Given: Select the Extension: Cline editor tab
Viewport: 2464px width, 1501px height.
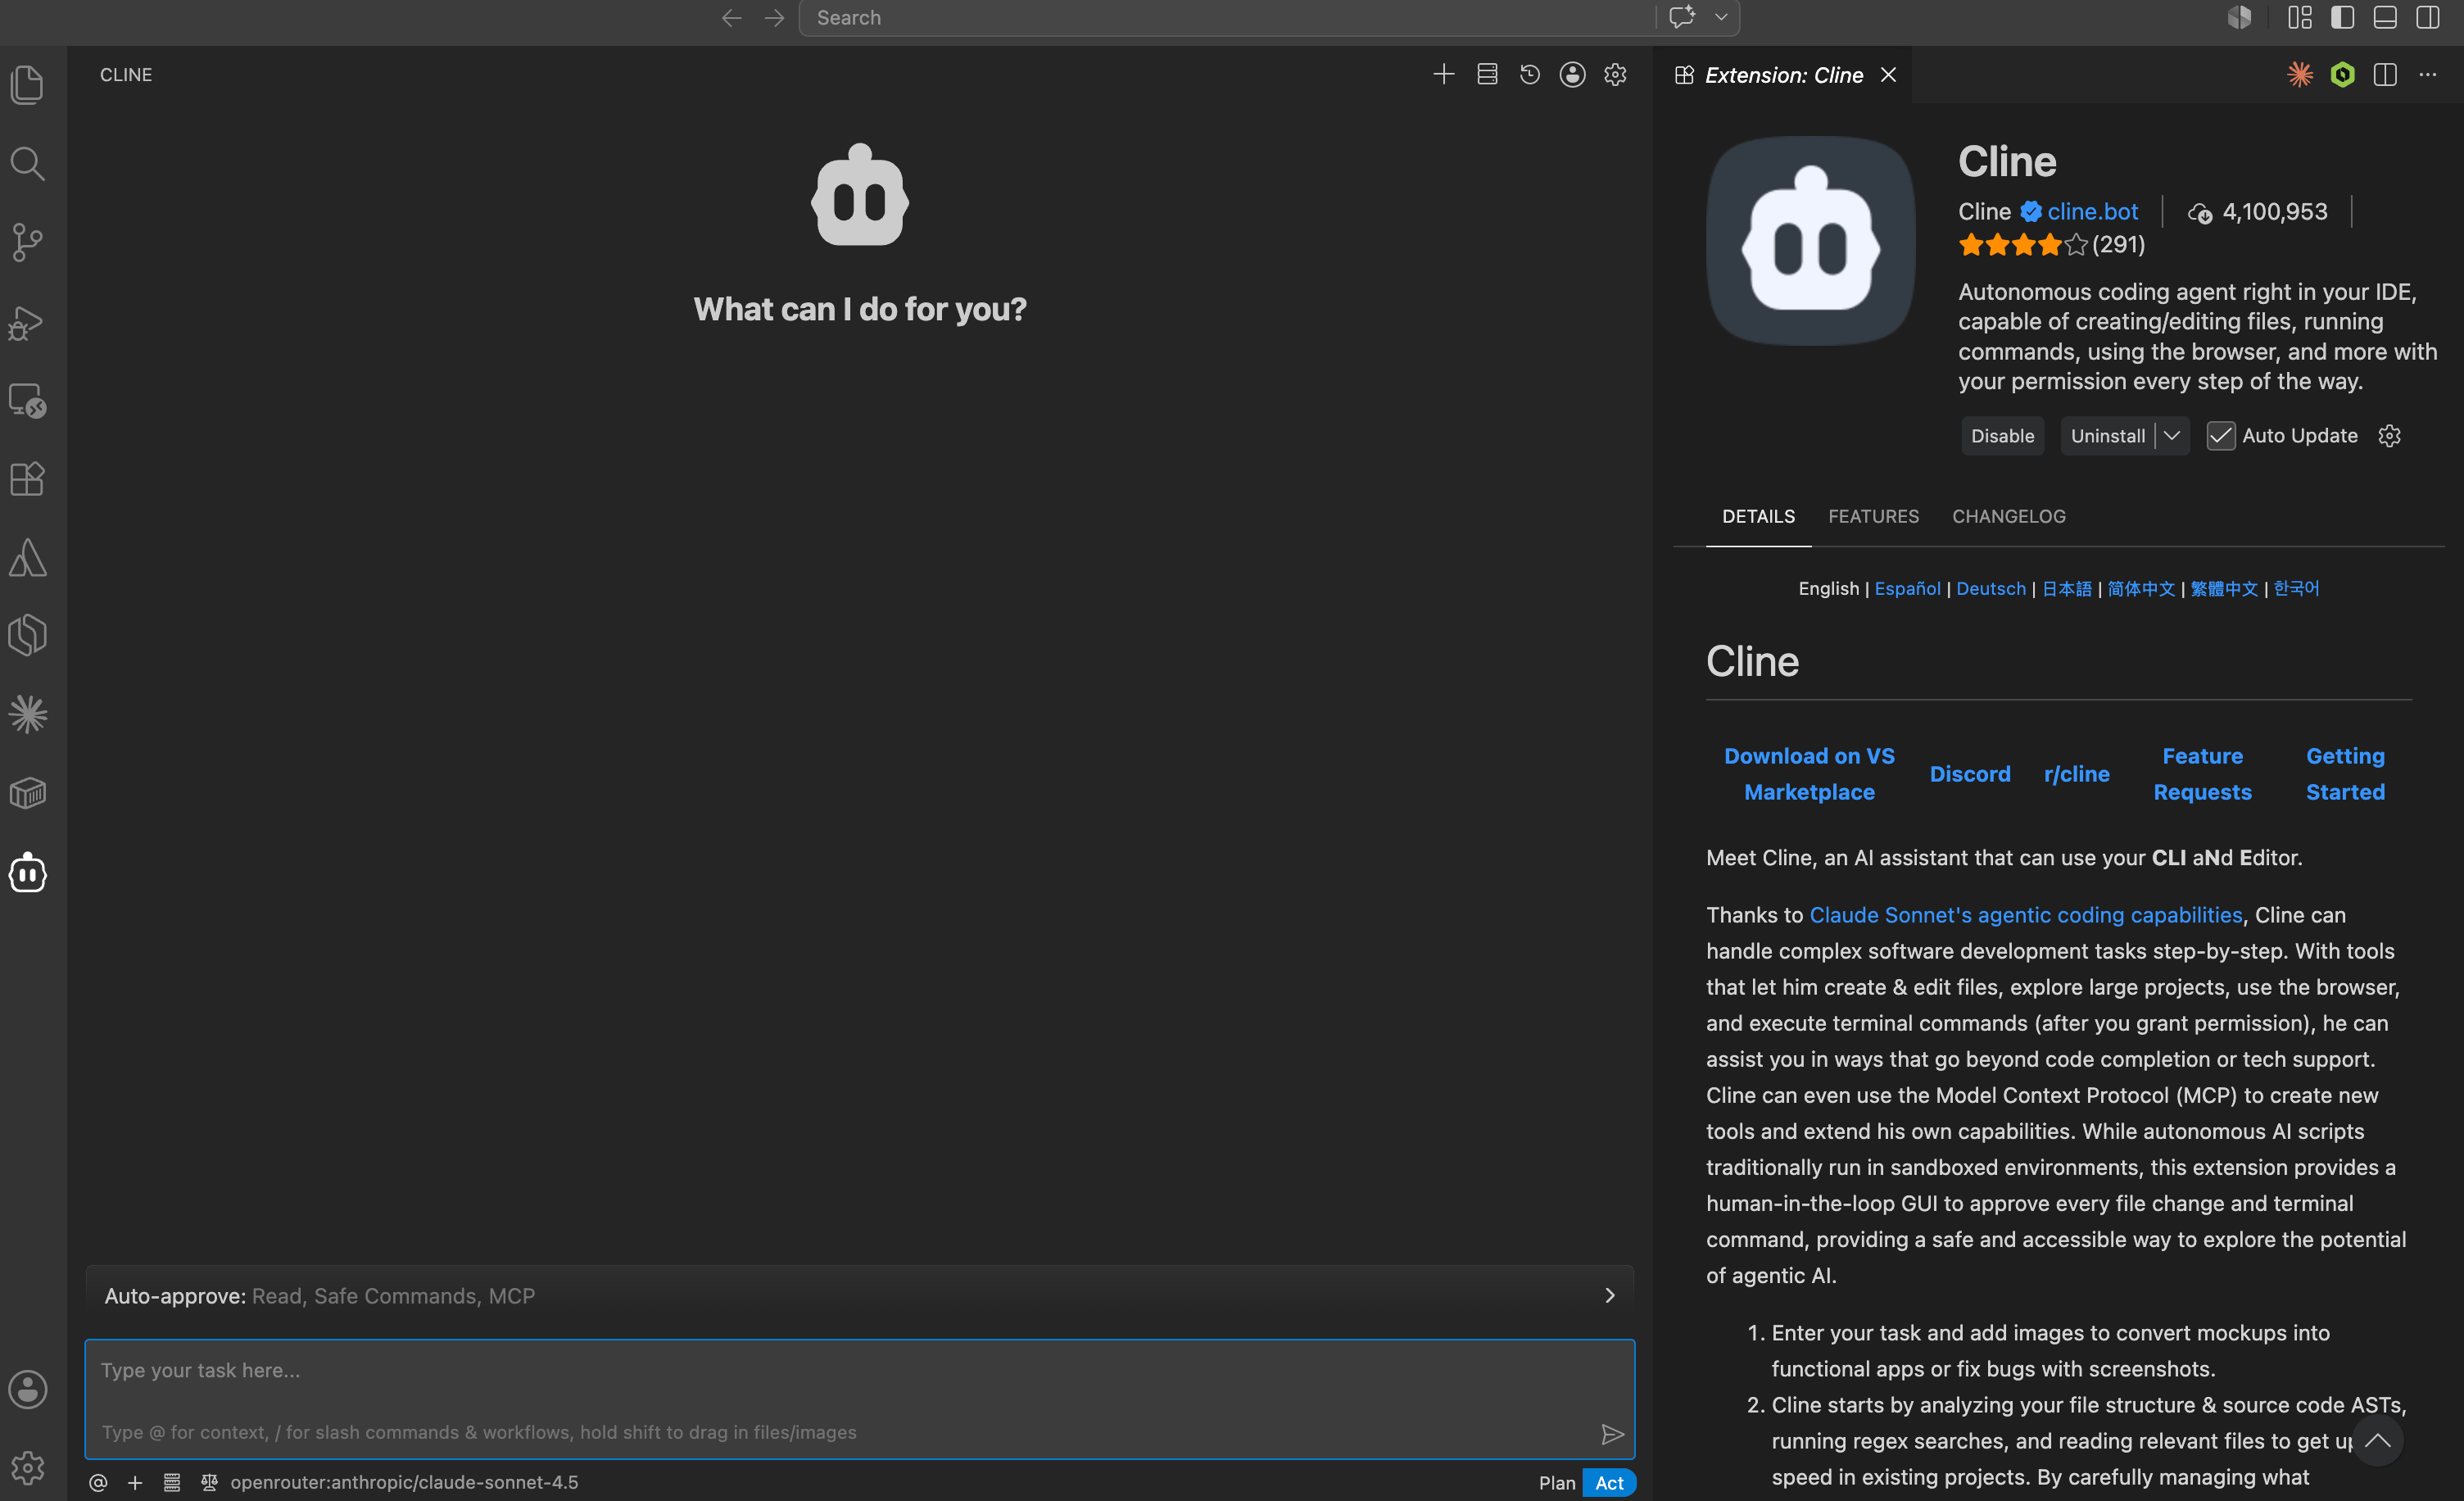Looking at the screenshot, I should click(x=1783, y=75).
